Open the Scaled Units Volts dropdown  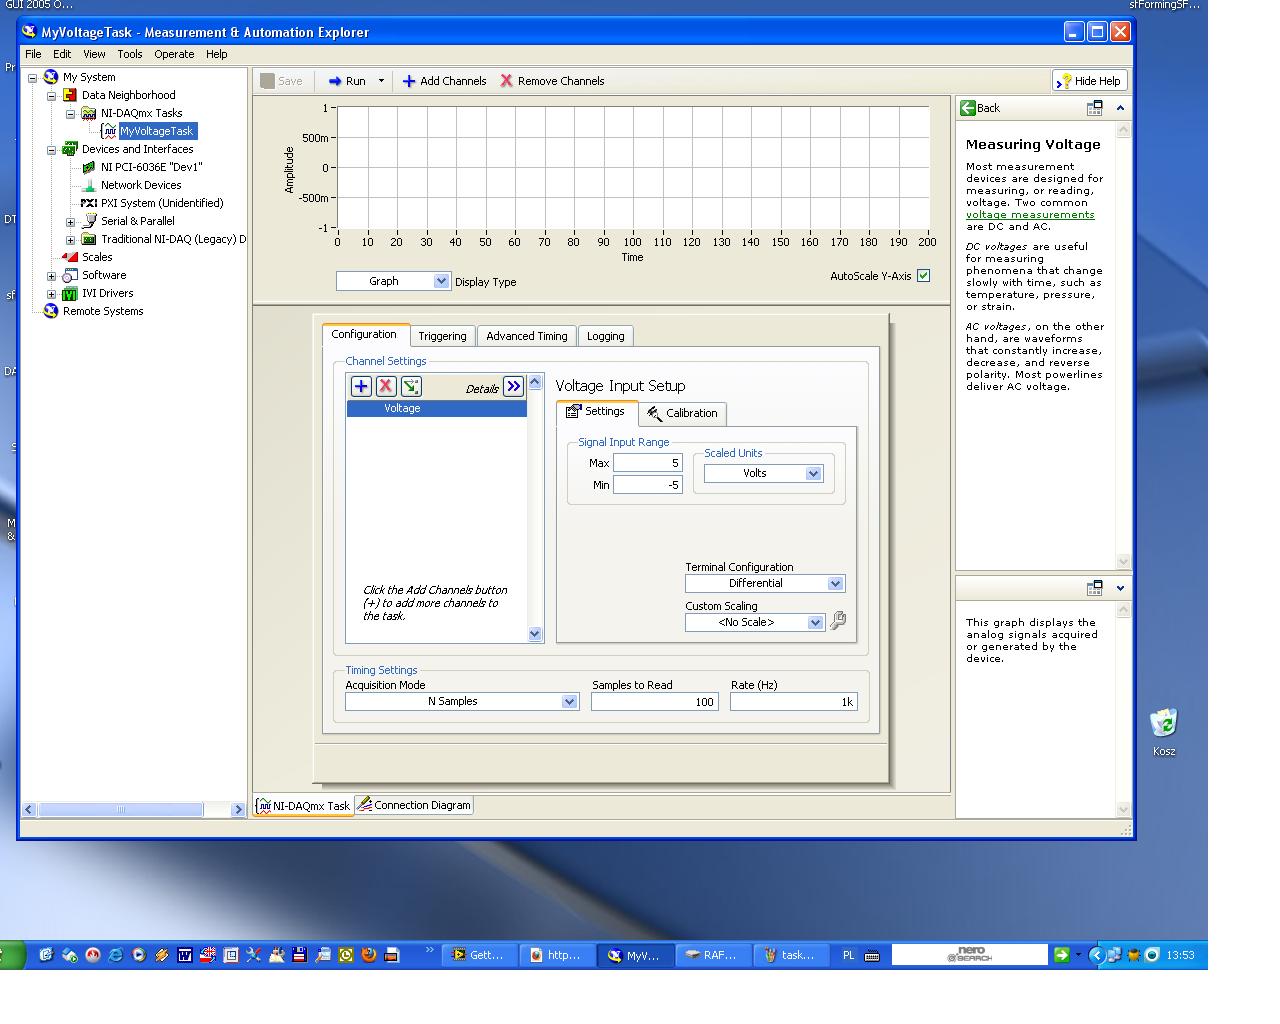click(813, 473)
